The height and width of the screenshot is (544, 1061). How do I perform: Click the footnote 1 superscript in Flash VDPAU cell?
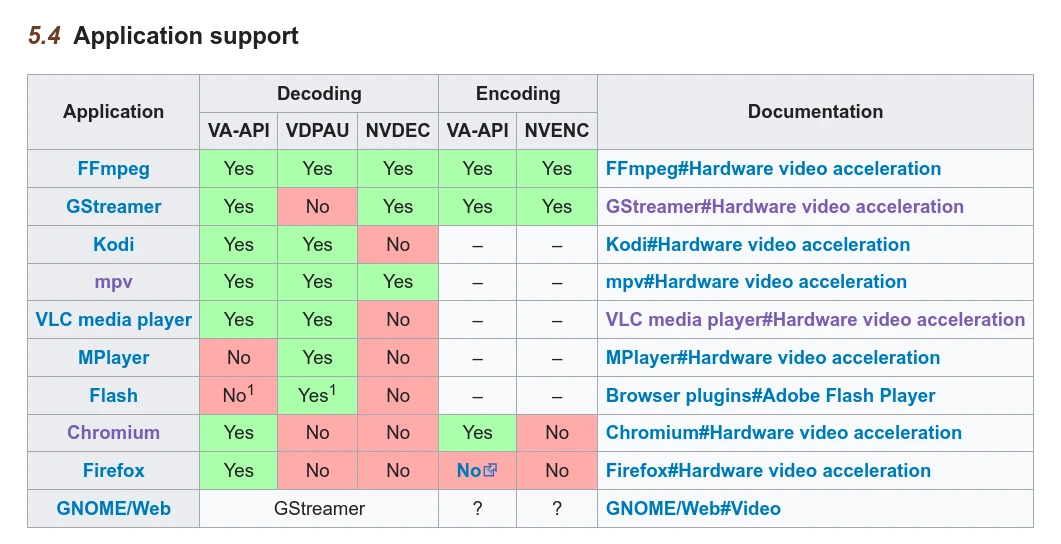coord(333,390)
